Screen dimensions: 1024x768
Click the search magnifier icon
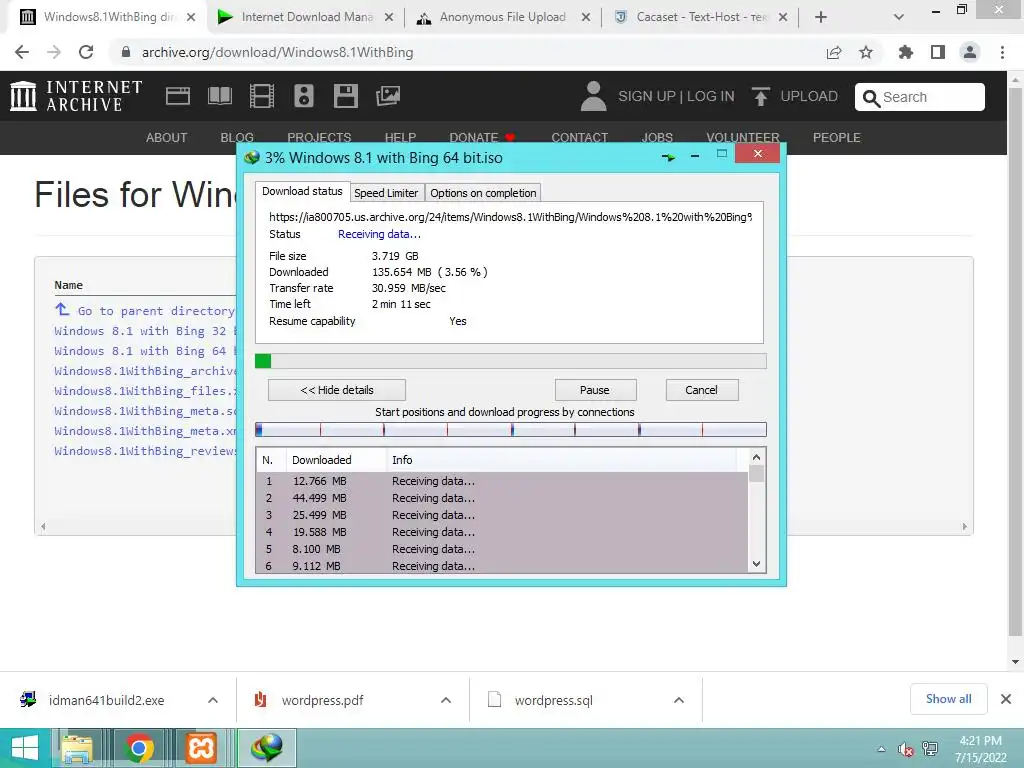pyautogui.click(x=871, y=98)
